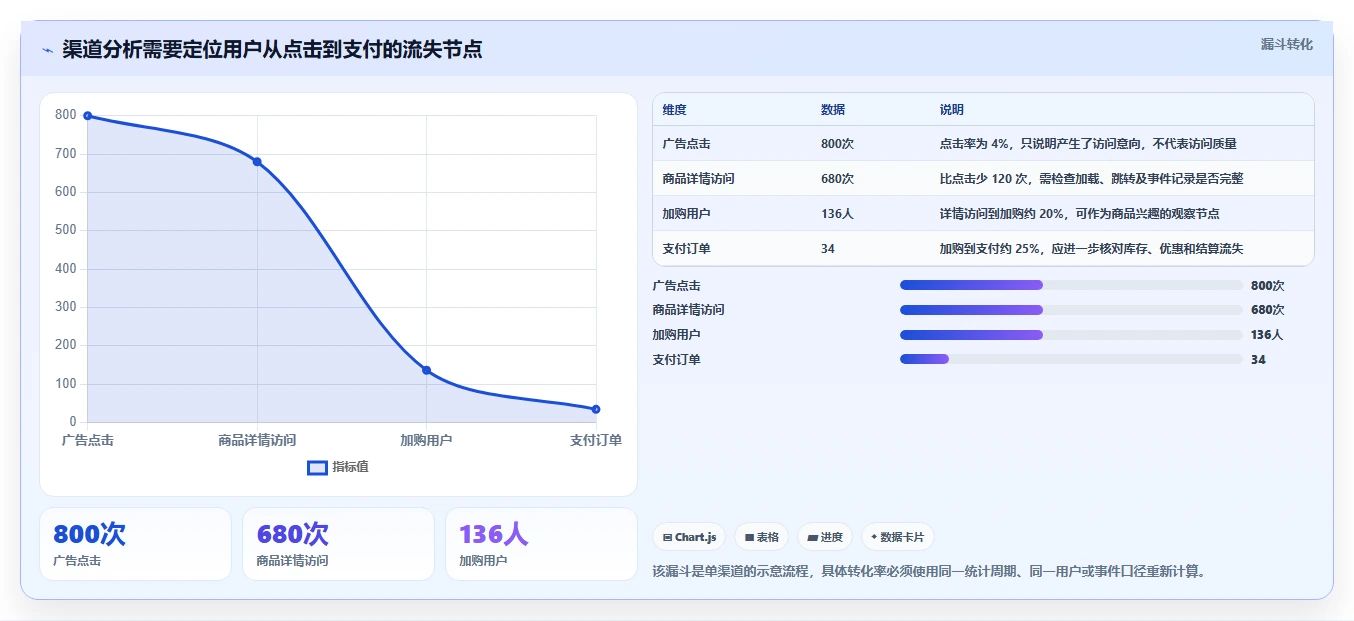Open the 800次 广告点击 data card
The image size is (1354, 621).
tap(135, 544)
